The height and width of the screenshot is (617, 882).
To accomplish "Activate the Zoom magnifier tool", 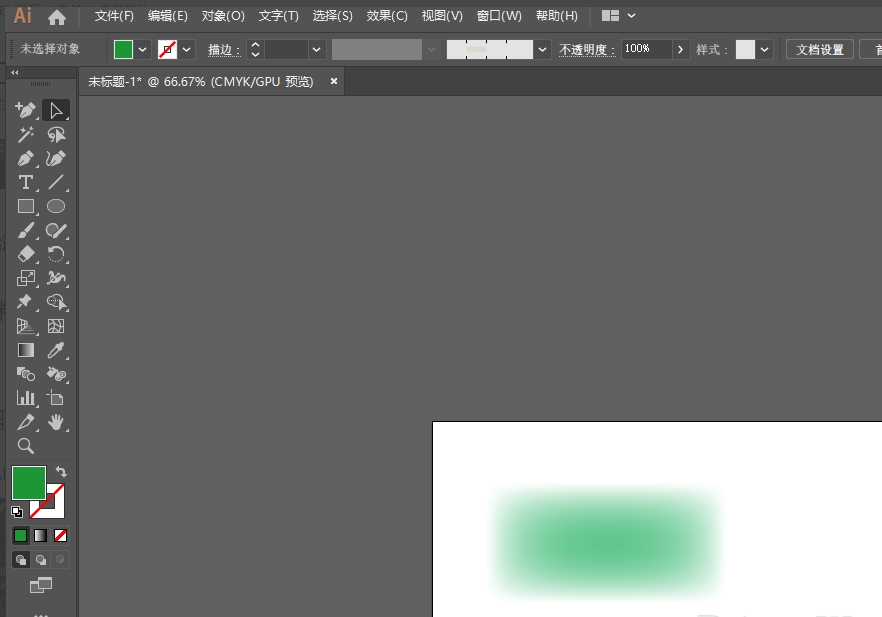I will coord(26,446).
